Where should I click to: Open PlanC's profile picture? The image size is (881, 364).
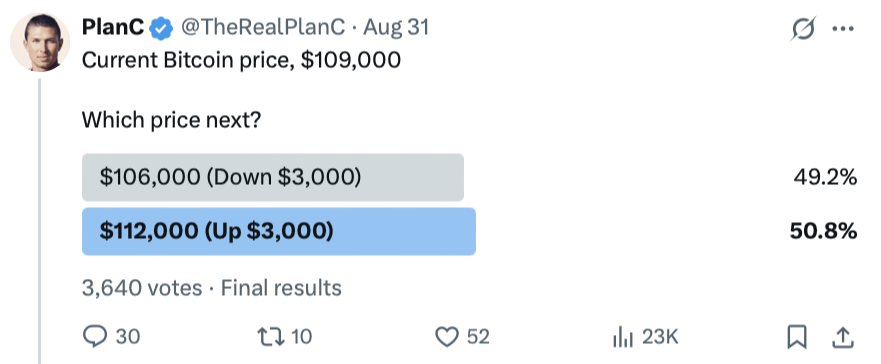click(x=40, y=42)
